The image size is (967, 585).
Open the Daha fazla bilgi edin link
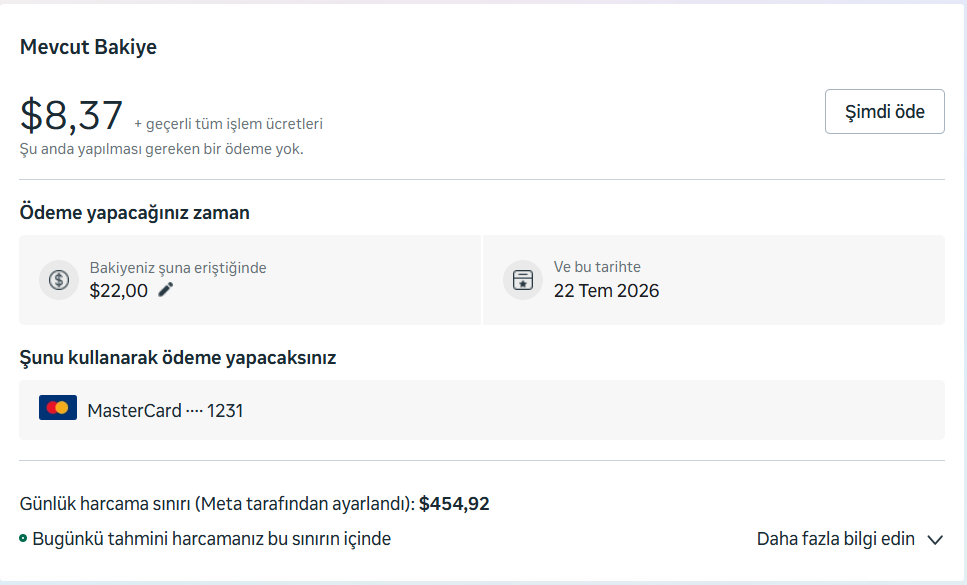[835, 539]
